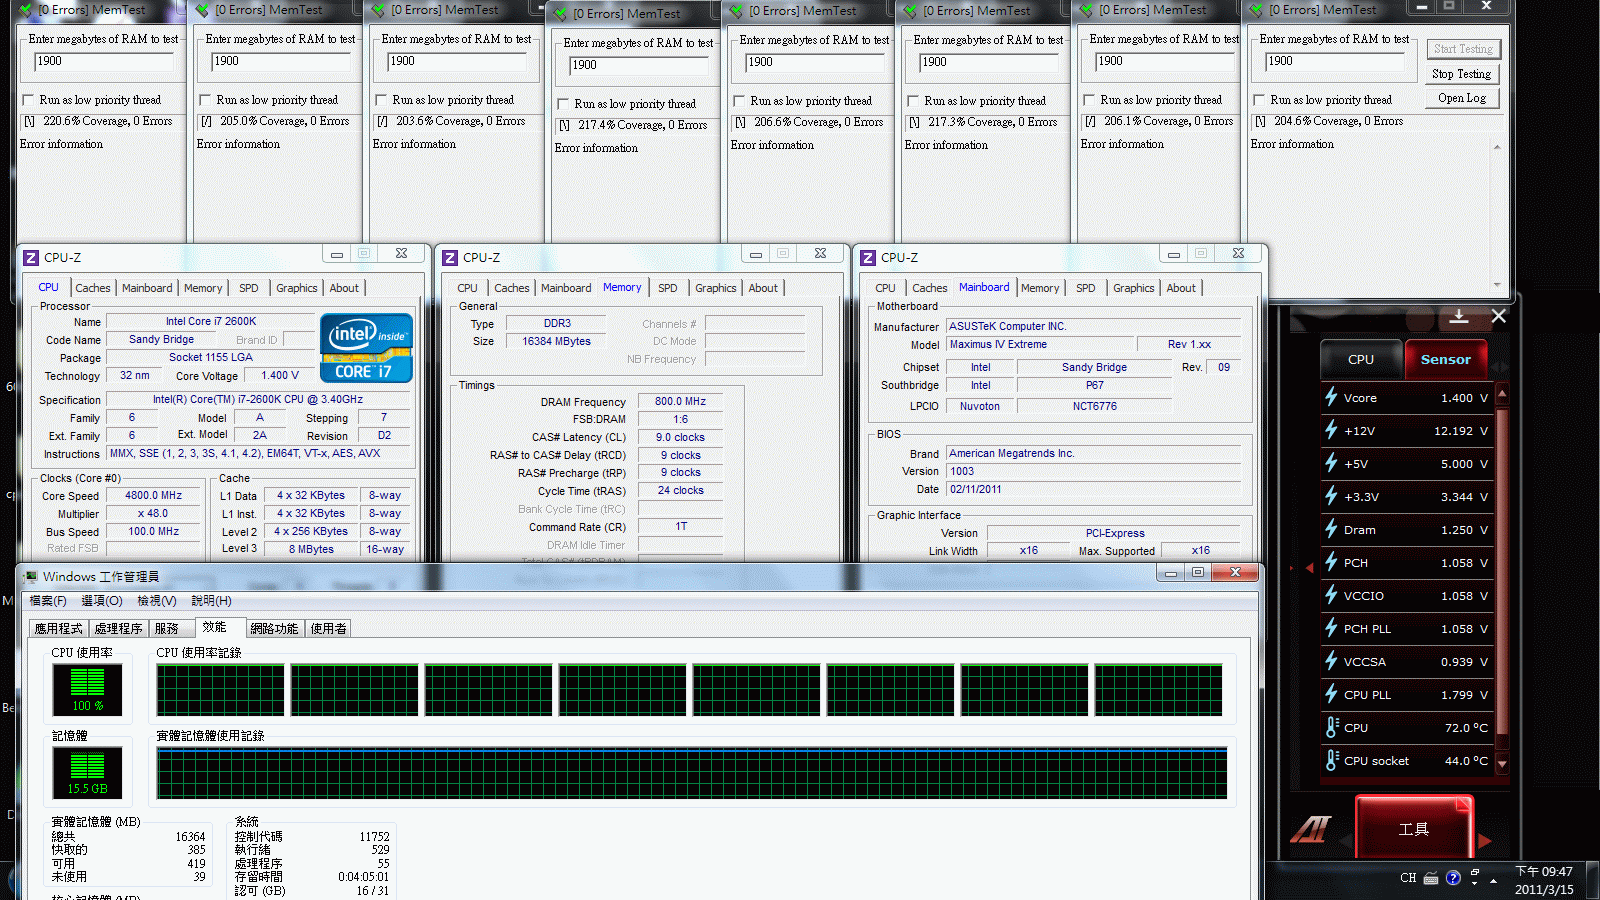Viewport: 1600px width, 900px height.
Task: Click the red left arrow on AI Suite edge
Action: tap(1309, 567)
